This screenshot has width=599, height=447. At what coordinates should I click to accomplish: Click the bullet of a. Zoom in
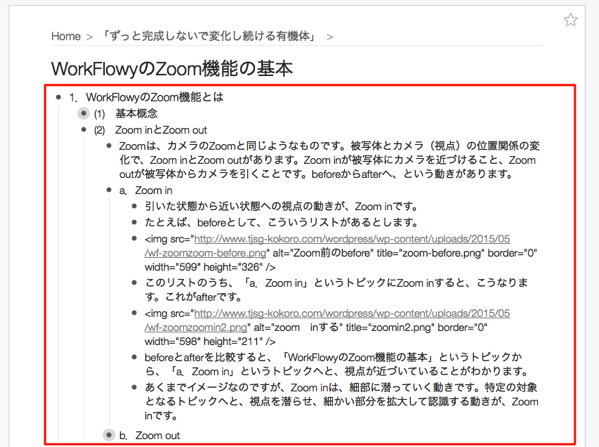click(109, 190)
